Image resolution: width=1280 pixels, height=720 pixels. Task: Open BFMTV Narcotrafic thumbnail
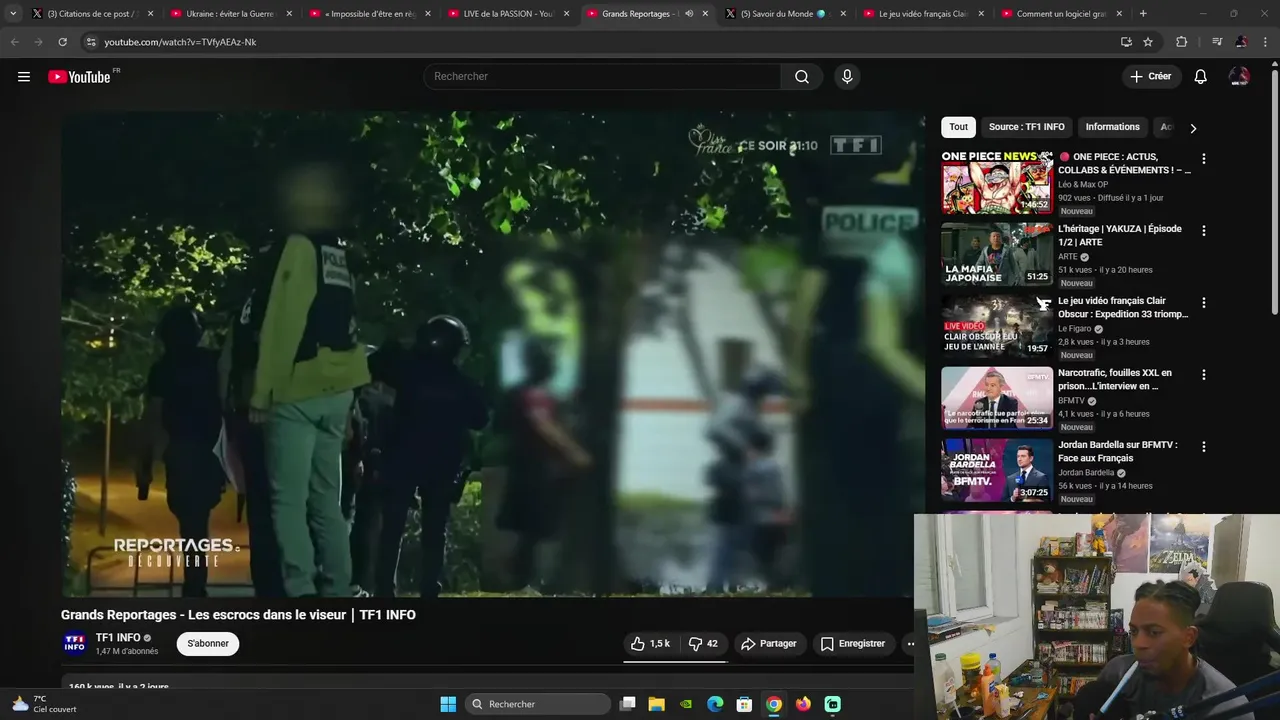[x=997, y=398]
